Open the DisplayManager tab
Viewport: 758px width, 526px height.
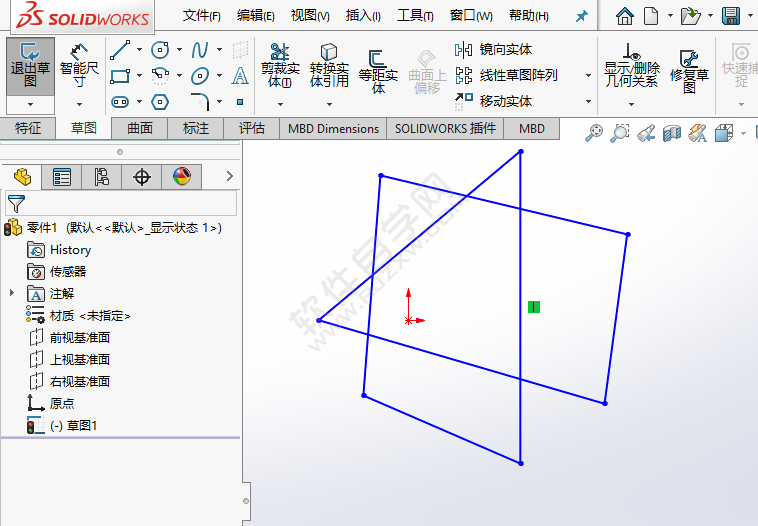(x=182, y=177)
